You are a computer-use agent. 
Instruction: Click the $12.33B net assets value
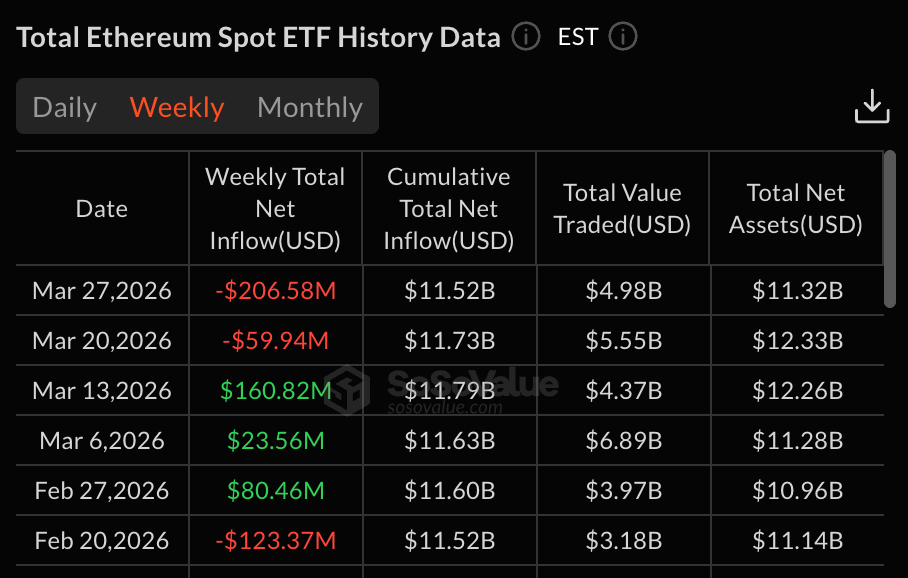pos(796,341)
